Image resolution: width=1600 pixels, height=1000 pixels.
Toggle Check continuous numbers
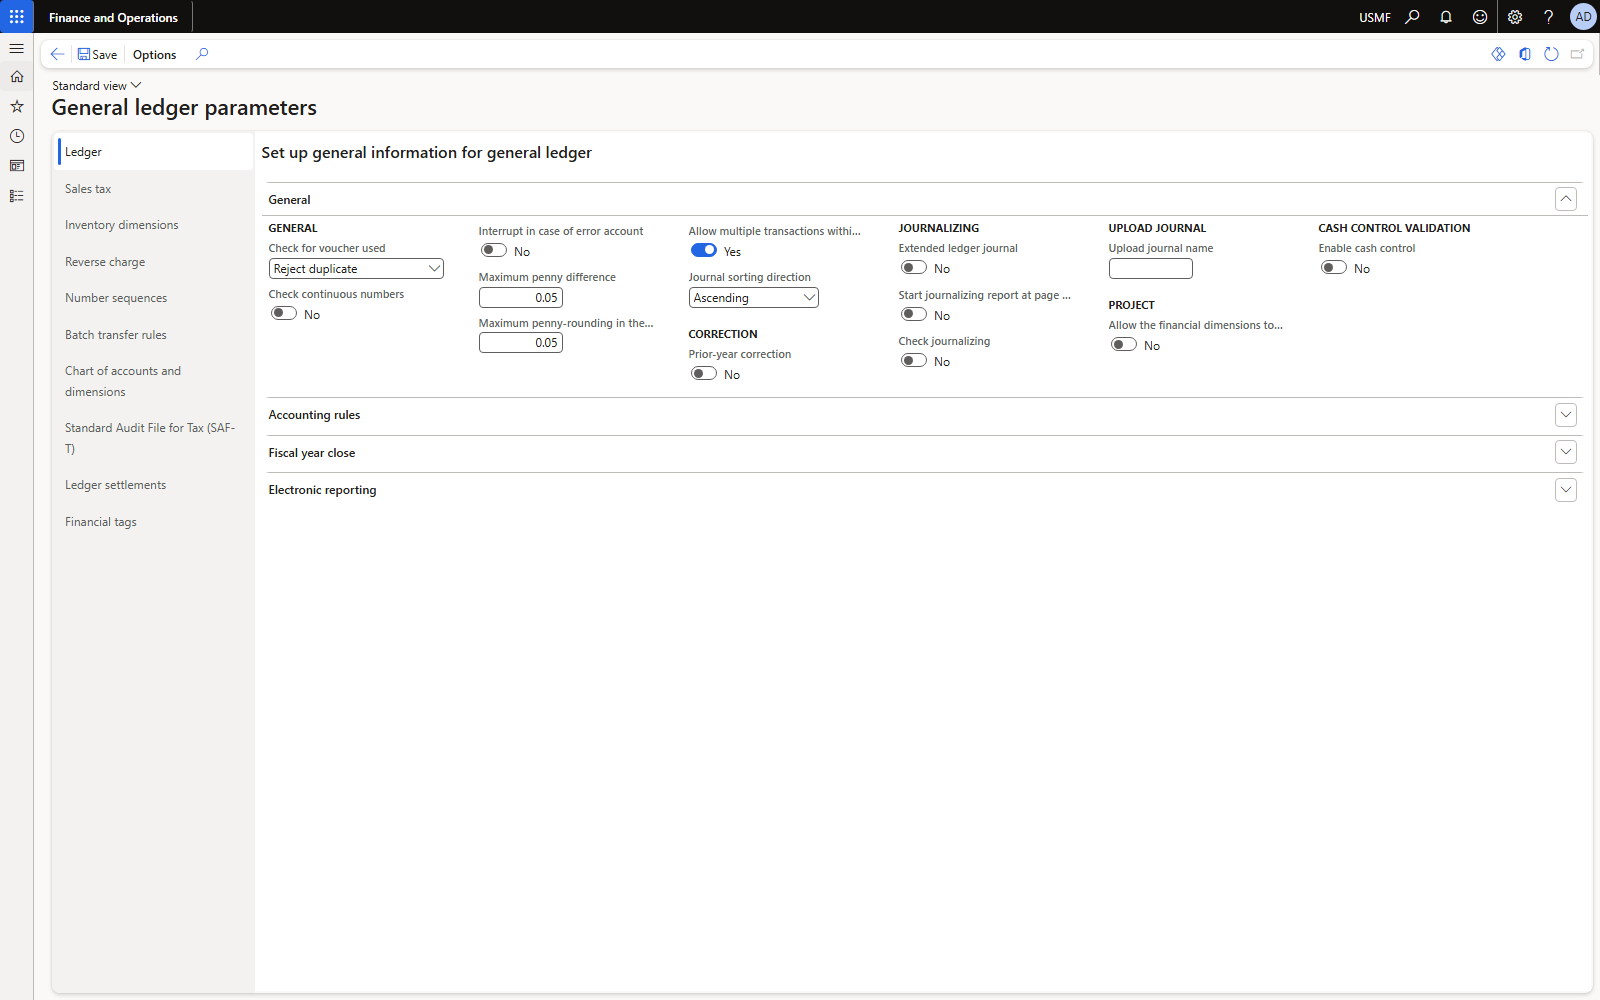284,314
